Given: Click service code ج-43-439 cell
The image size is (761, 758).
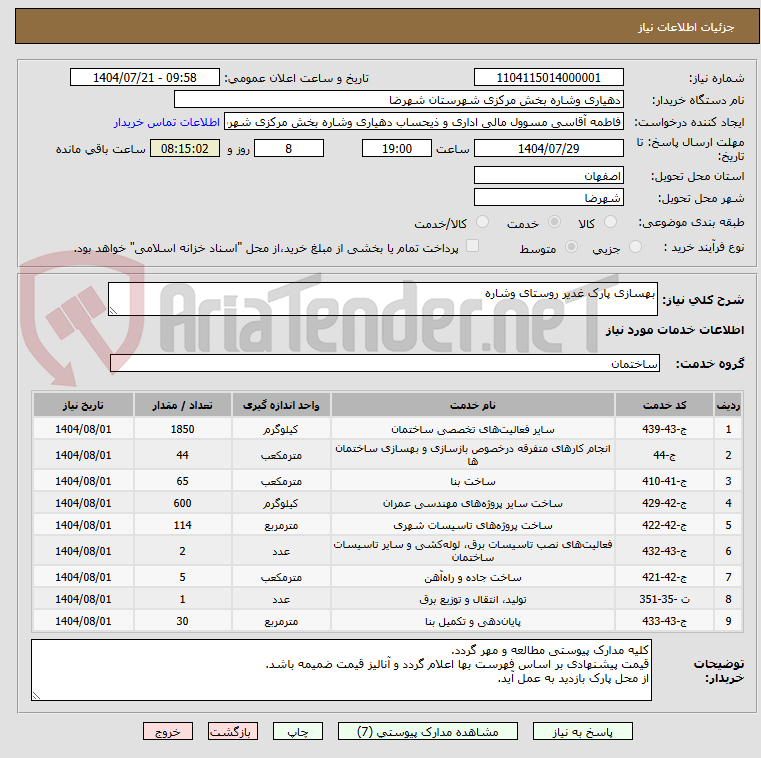Looking at the screenshot, I should [x=664, y=429].
